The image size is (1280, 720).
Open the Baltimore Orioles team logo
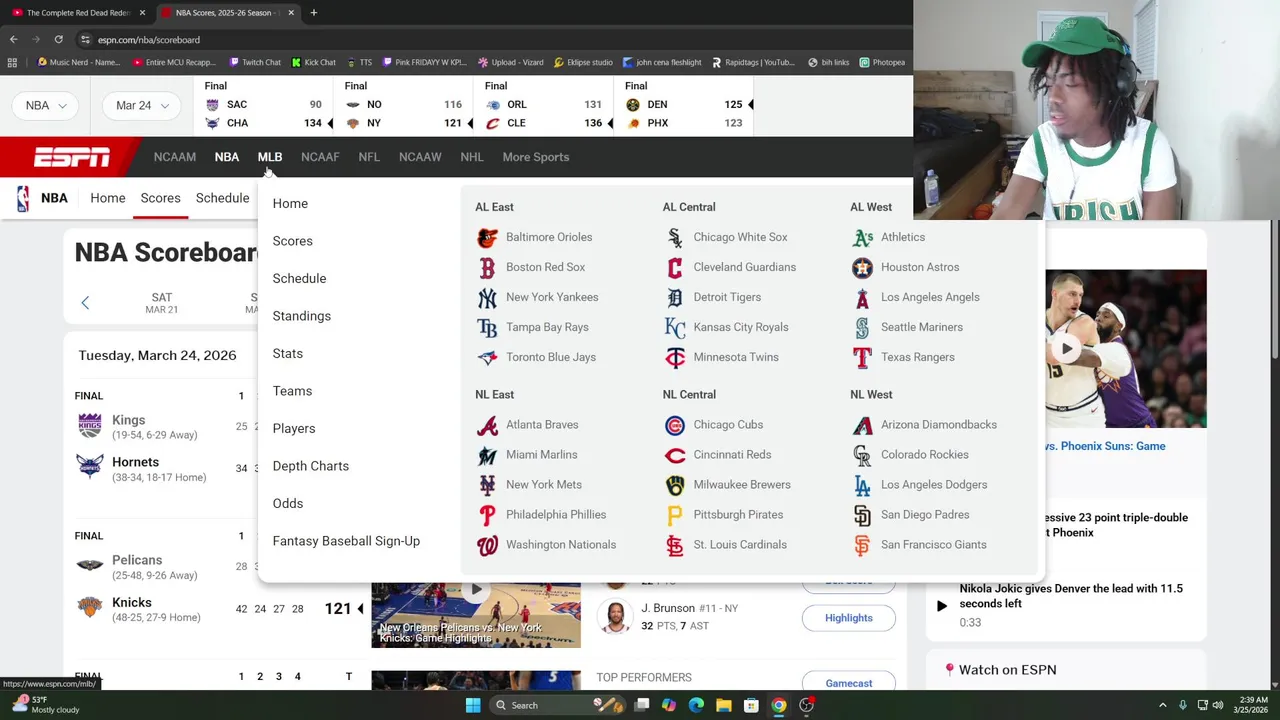[x=487, y=237]
